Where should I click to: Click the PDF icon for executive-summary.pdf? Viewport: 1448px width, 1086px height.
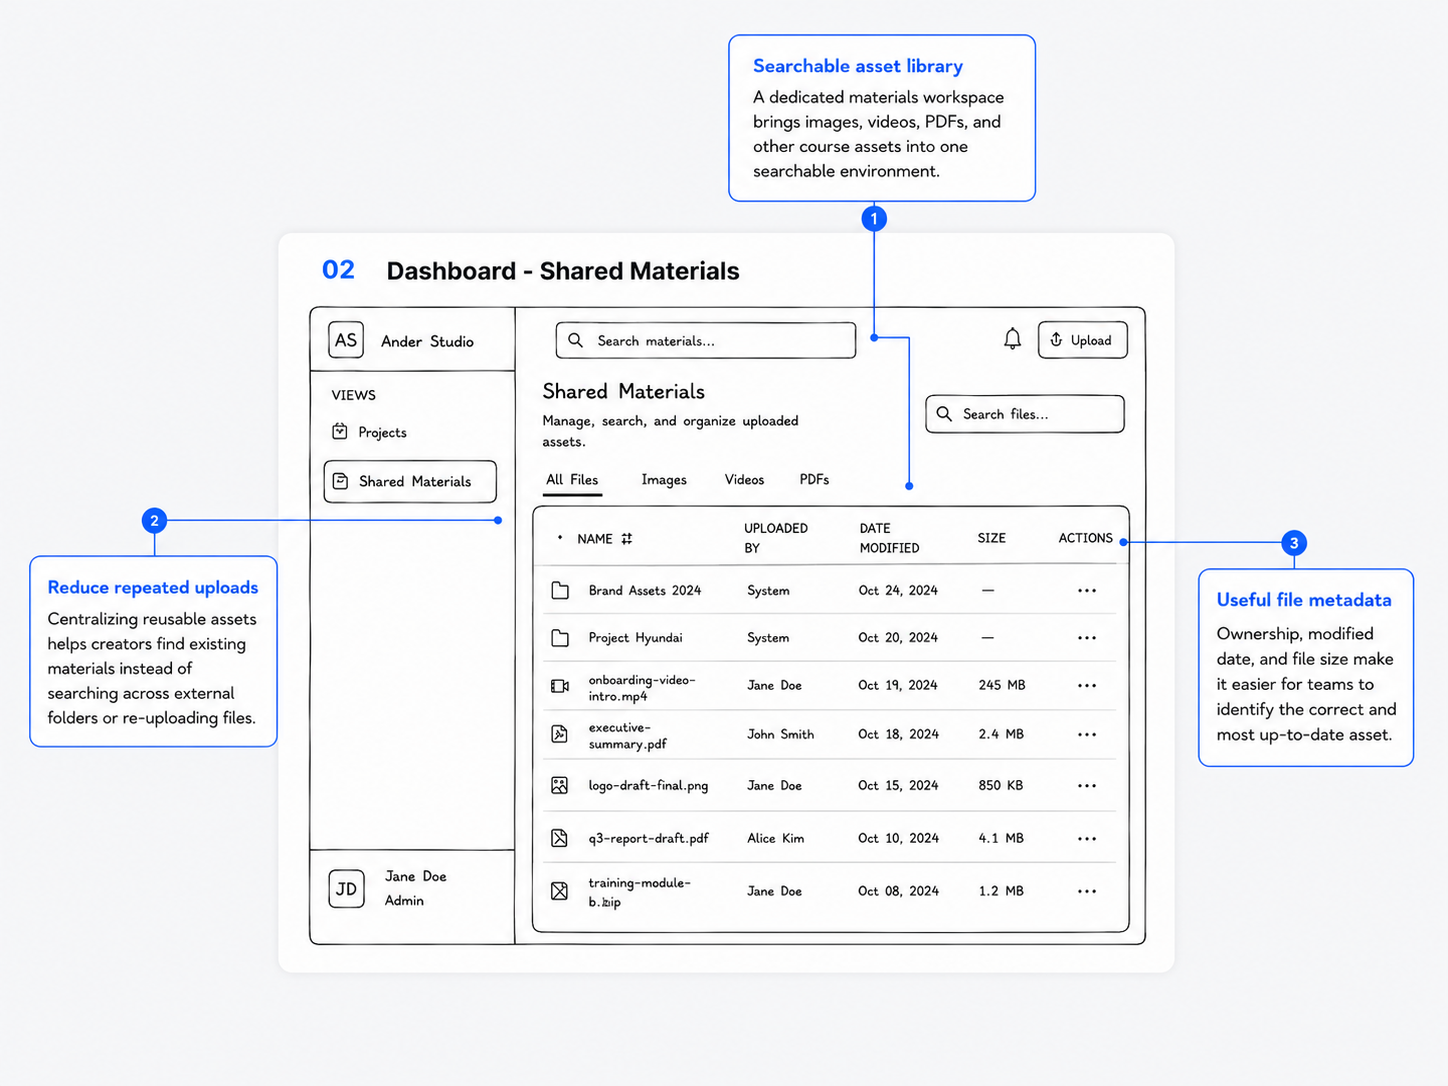(560, 734)
